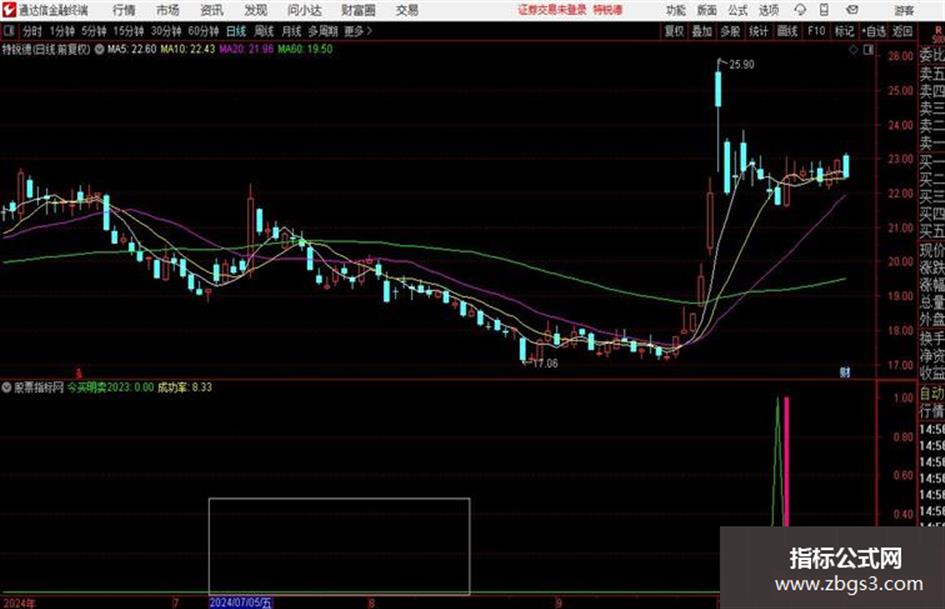Open the 资讯 menu
This screenshot has width=945, height=609.
pos(212,10)
